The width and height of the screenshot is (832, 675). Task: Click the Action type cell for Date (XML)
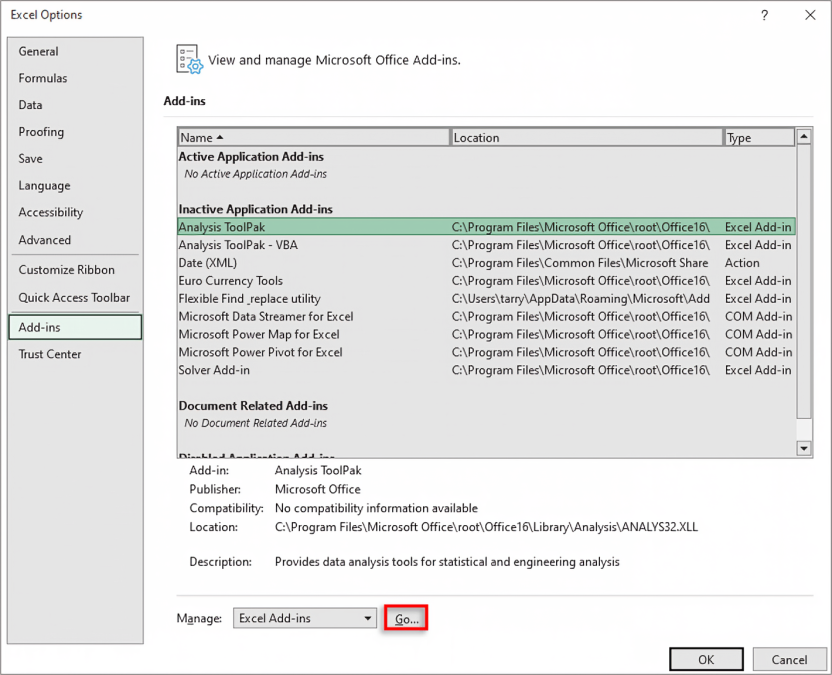tap(742, 263)
